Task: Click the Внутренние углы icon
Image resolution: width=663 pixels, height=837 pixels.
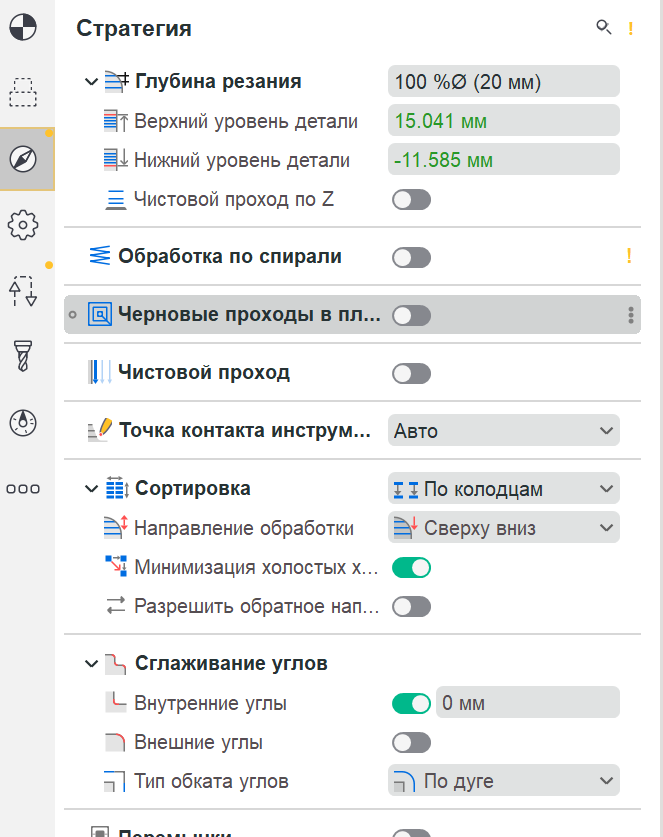Action: [116, 702]
